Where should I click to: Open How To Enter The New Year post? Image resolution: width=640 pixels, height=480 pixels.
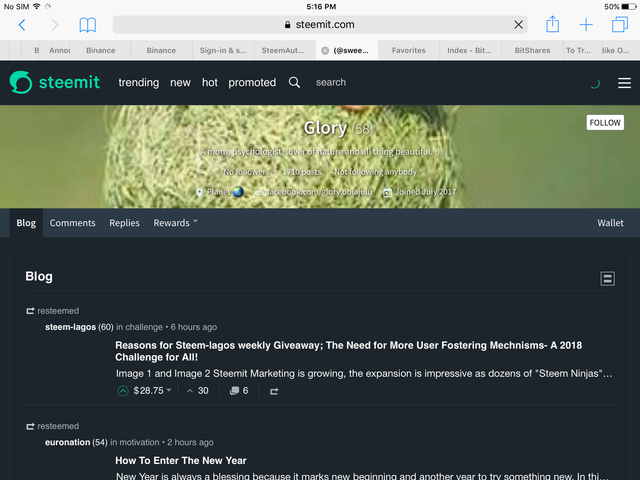coord(181,460)
